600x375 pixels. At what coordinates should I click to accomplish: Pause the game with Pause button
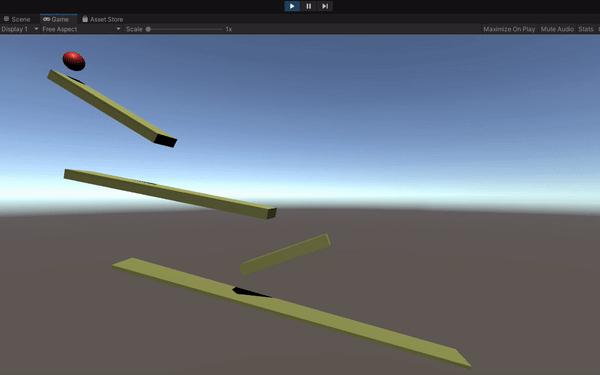tap(308, 6)
